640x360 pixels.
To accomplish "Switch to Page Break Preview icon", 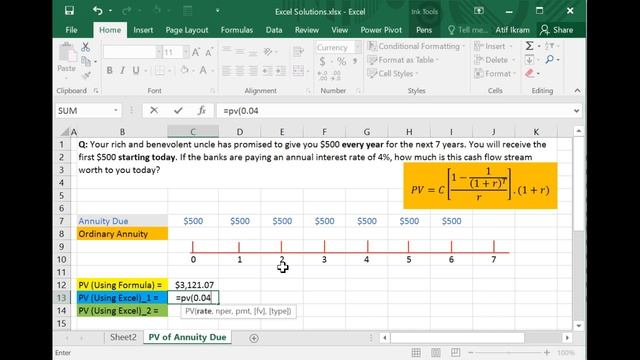I will 456,352.
